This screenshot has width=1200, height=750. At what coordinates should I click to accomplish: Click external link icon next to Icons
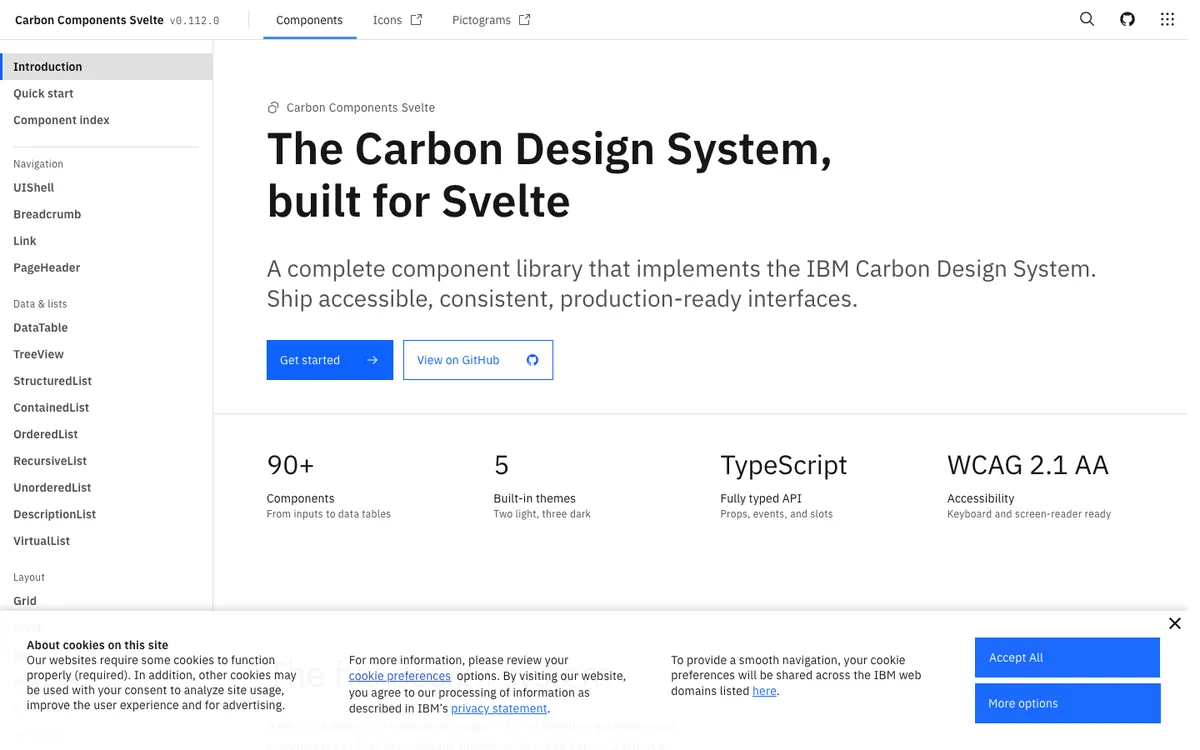tap(416, 20)
